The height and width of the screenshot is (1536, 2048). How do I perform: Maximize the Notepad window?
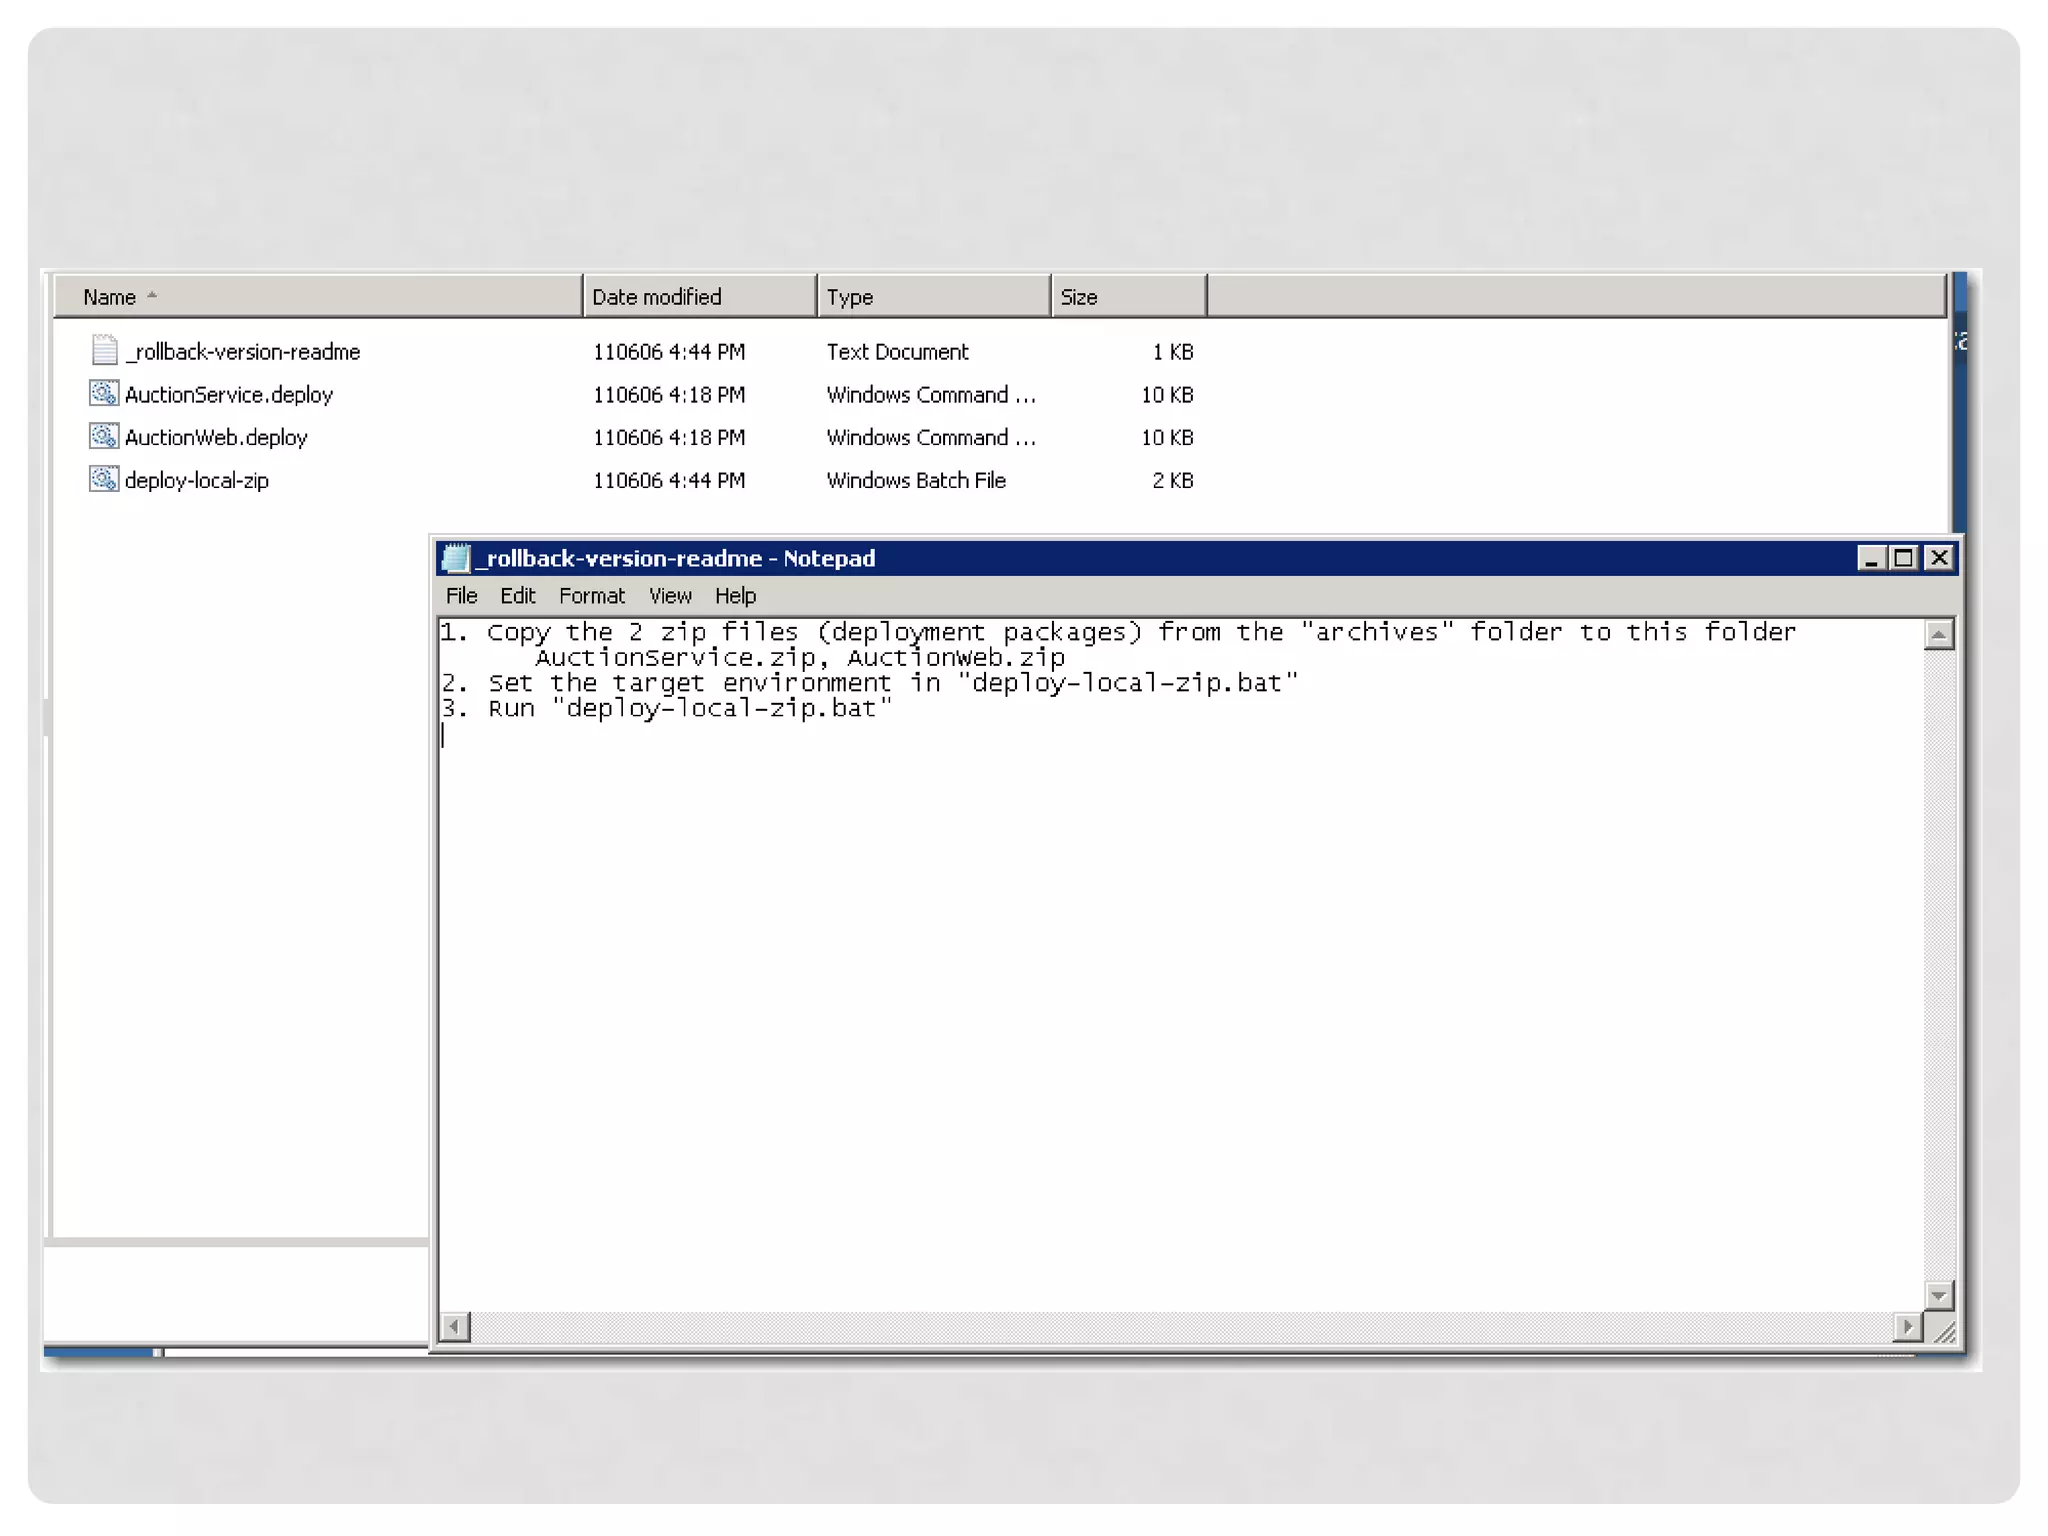[1904, 558]
